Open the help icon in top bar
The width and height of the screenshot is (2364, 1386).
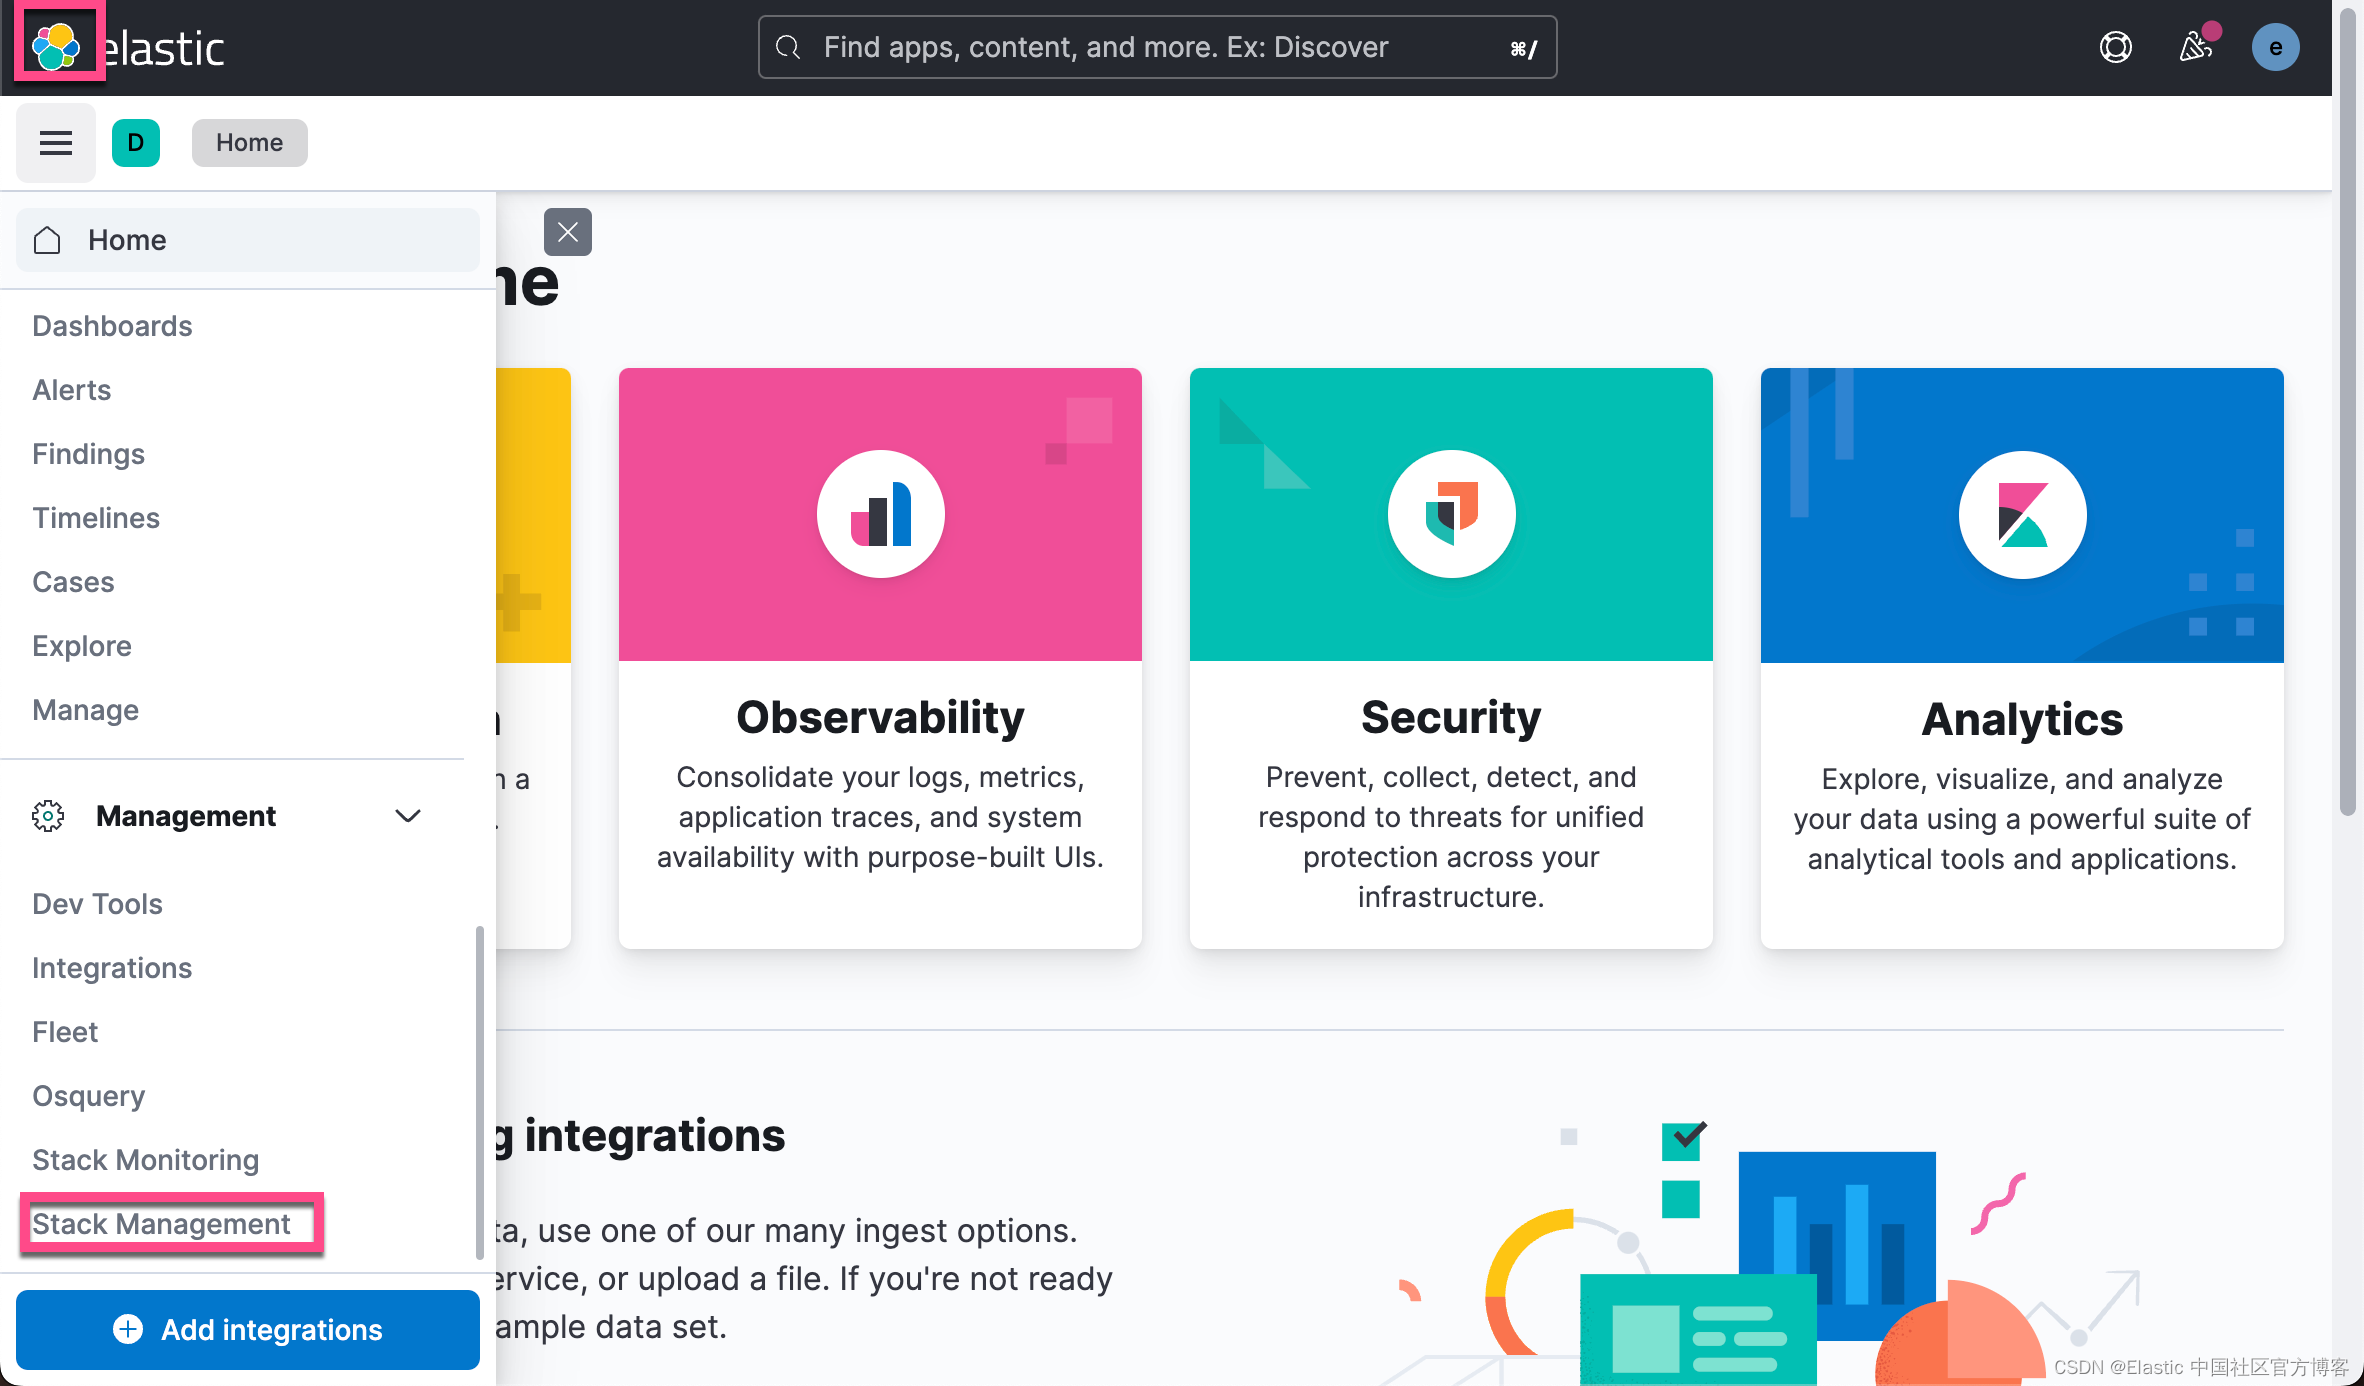point(2116,46)
